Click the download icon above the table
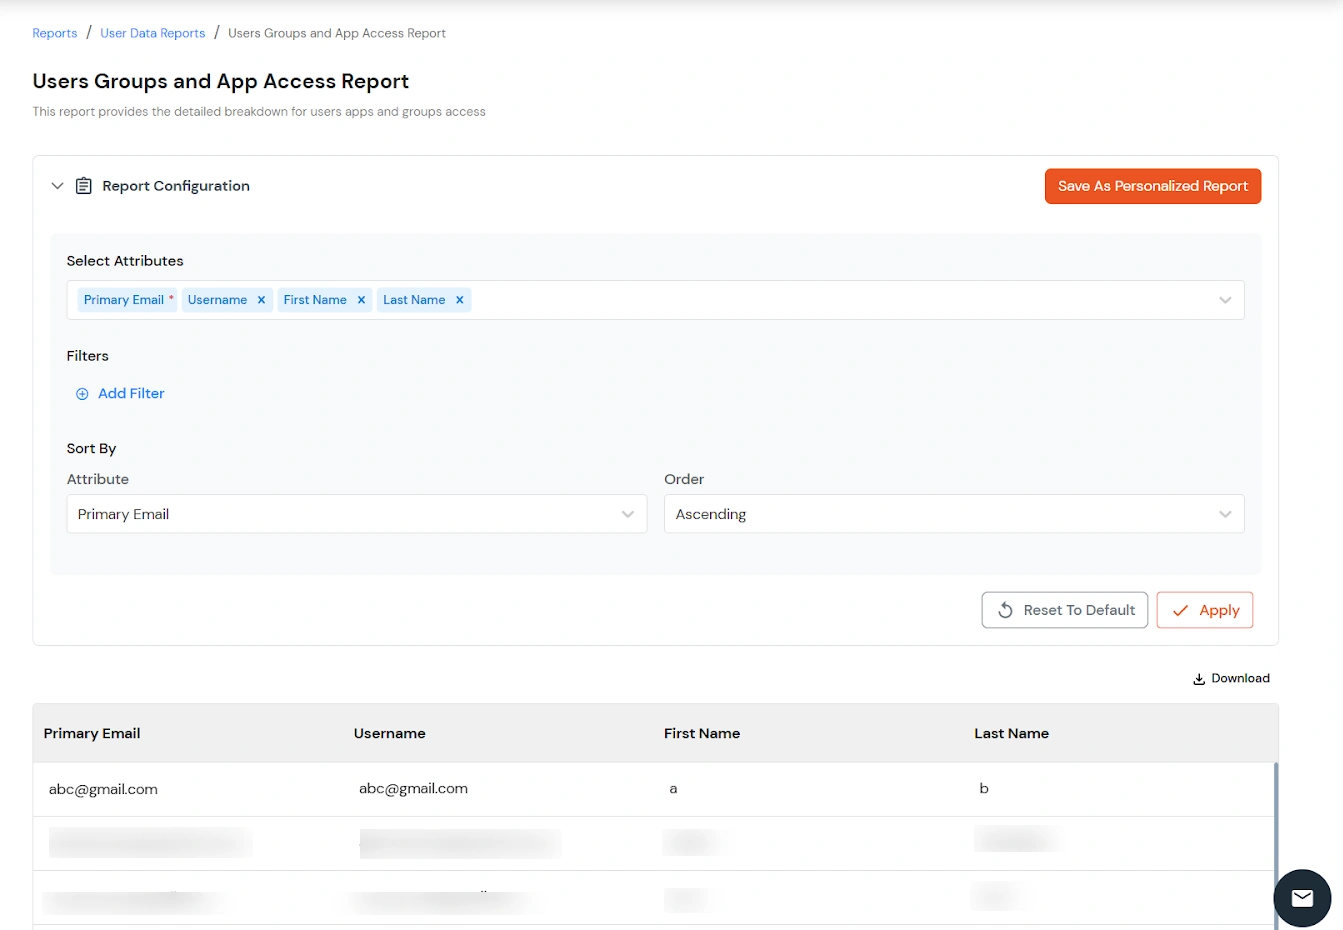Viewport: 1343px width, 930px height. point(1199,678)
